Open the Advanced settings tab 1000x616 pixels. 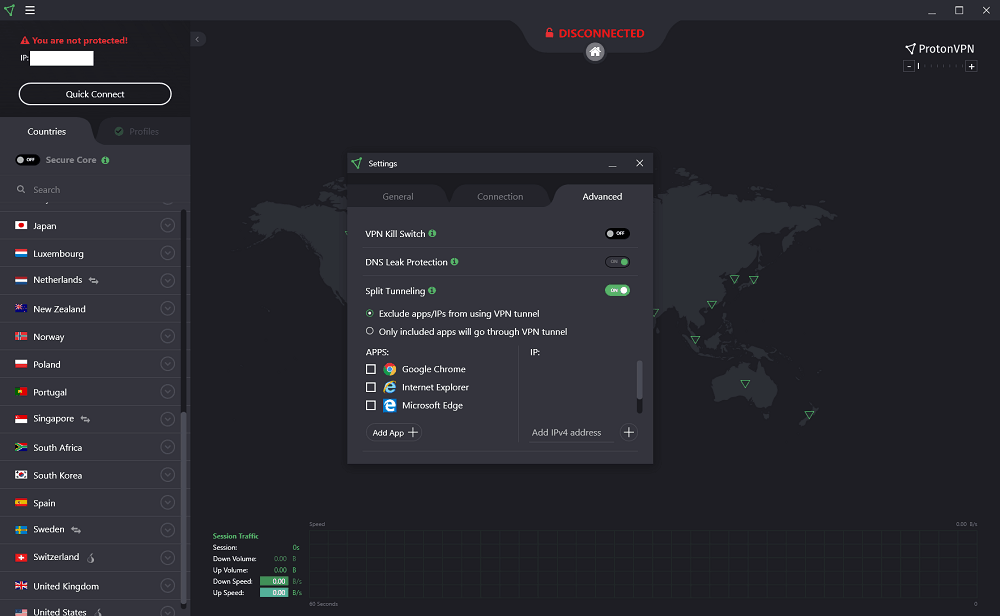point(602,196)
